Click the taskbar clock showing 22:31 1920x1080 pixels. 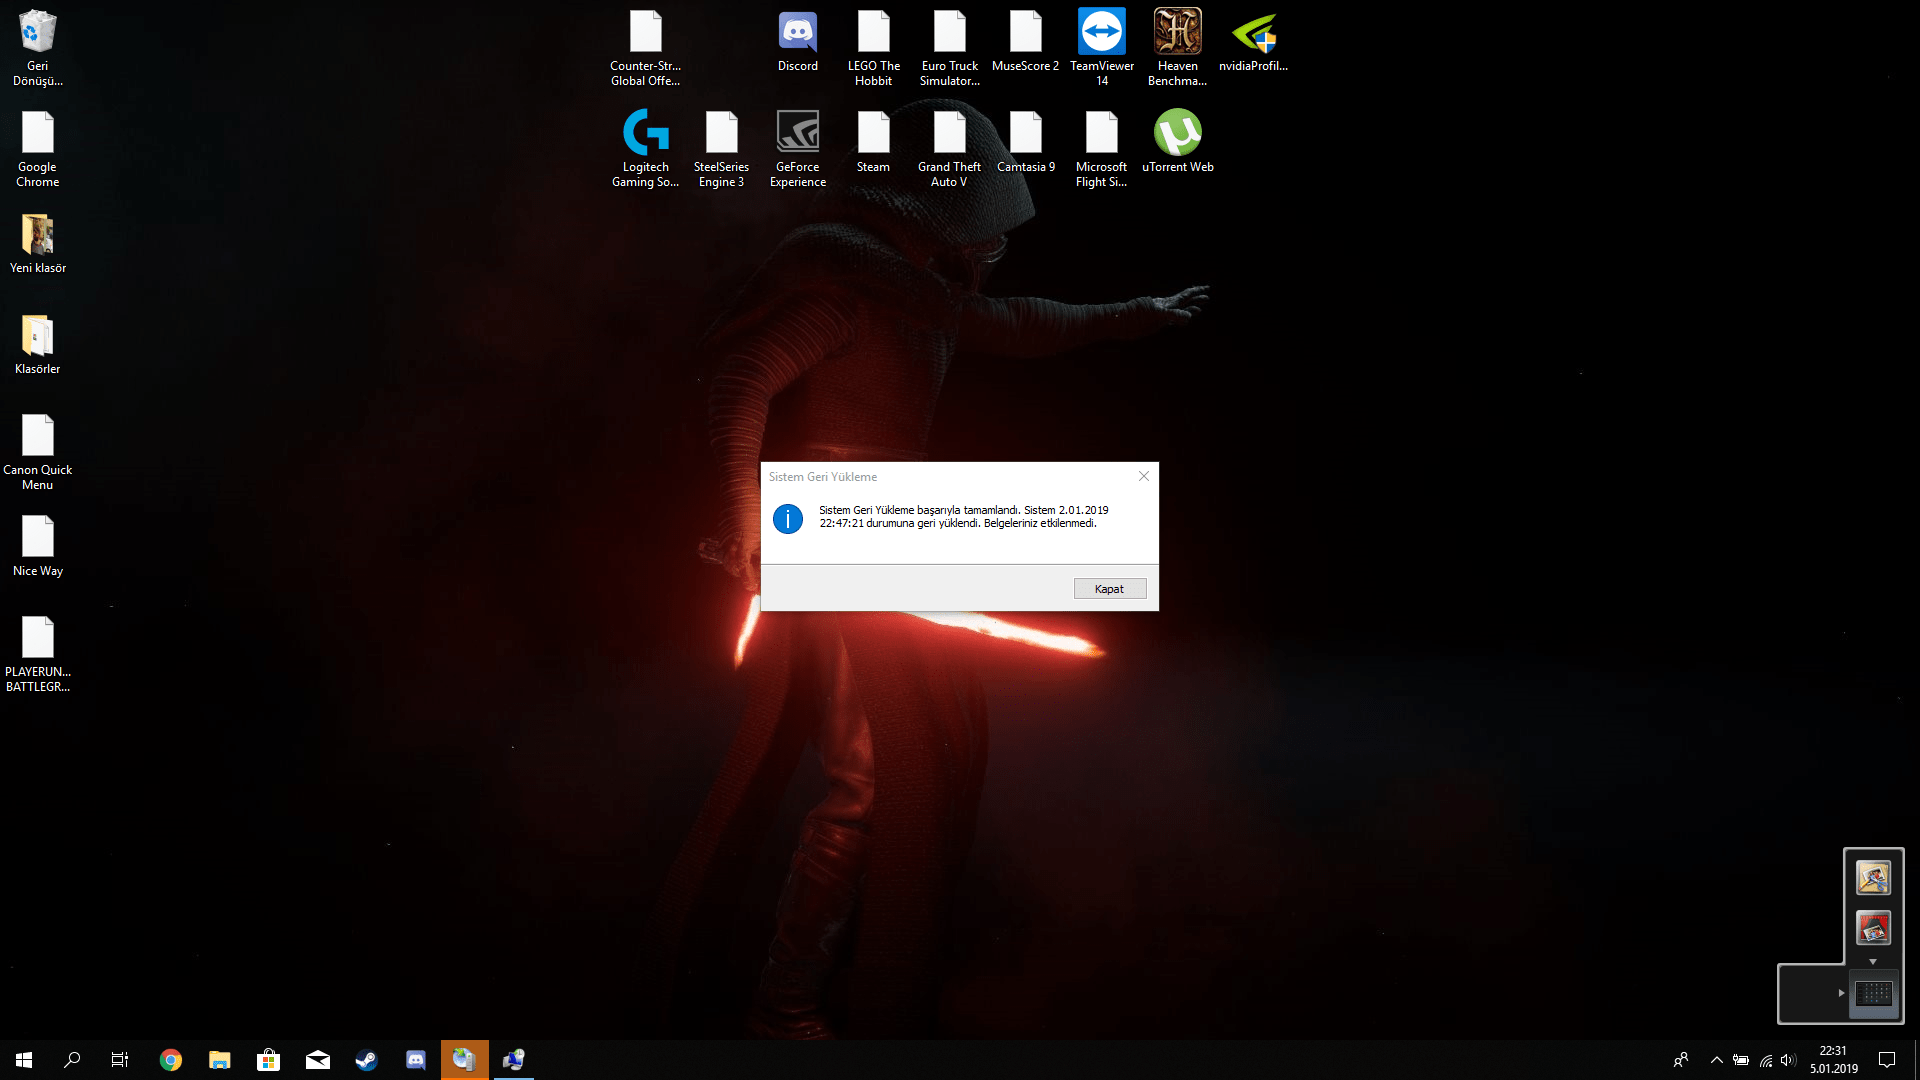pyautogui.click(x=1833, y=1060)
